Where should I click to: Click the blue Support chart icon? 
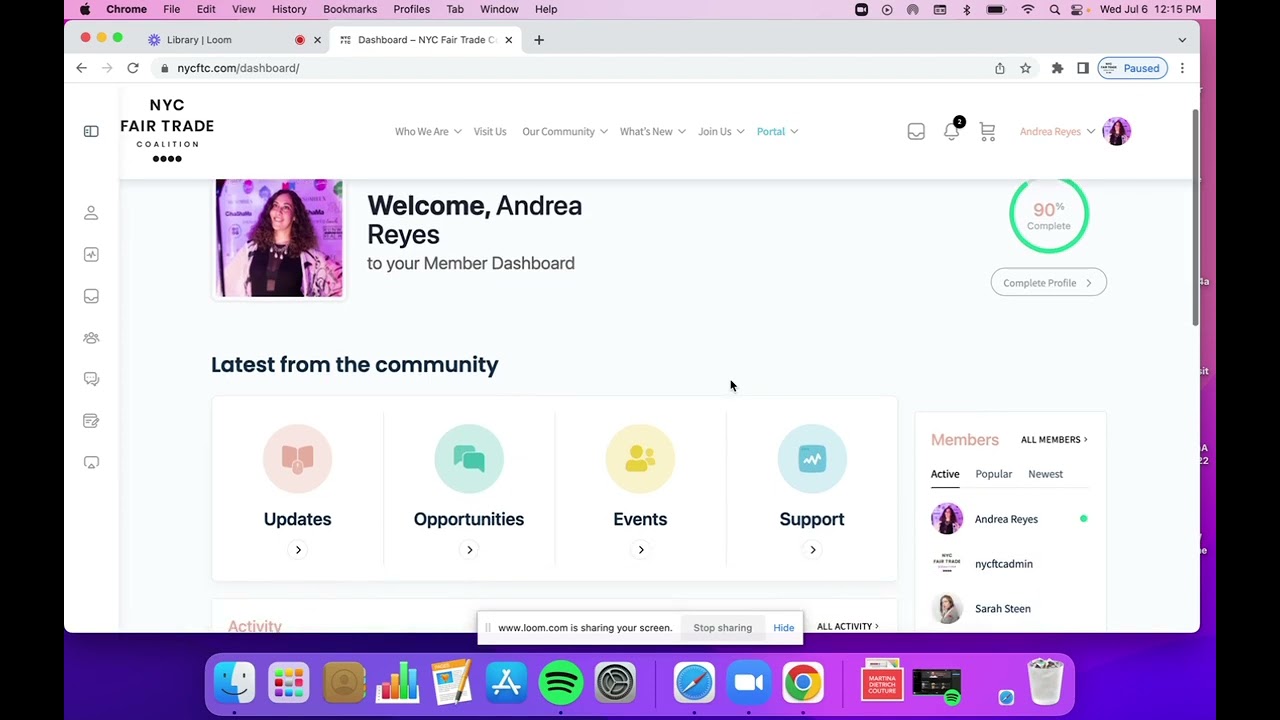pos(812,459)
